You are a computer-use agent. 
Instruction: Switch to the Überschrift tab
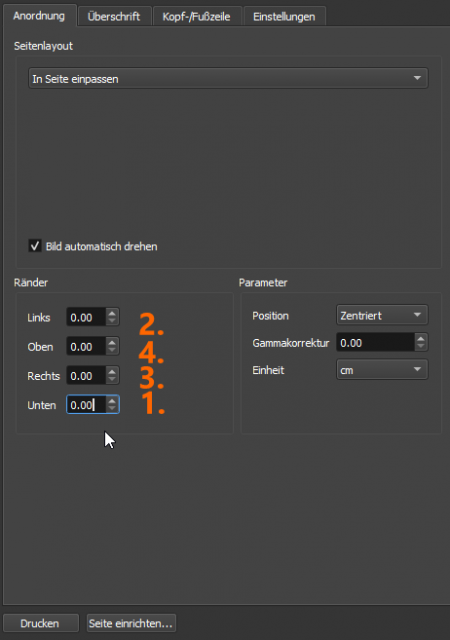point(114,17)
